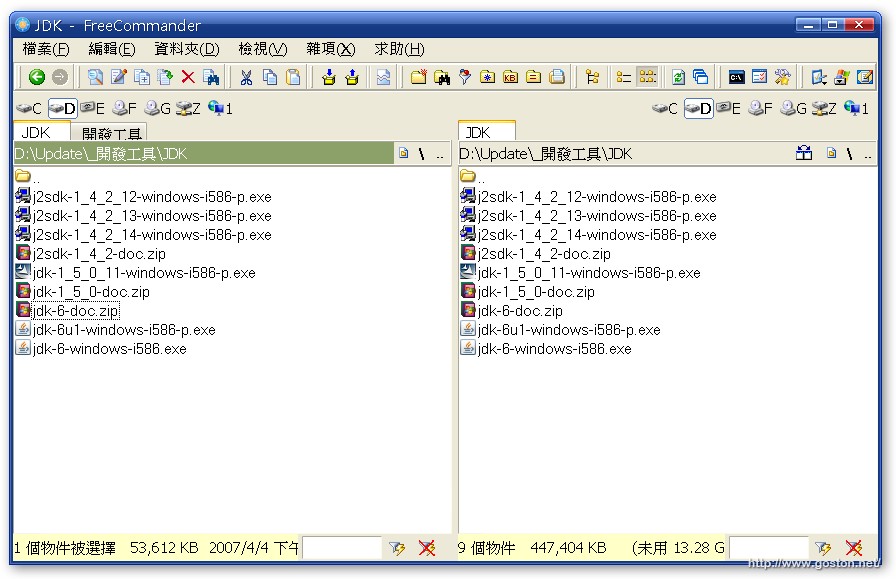Click the filter funnel icon

(465, 77)
